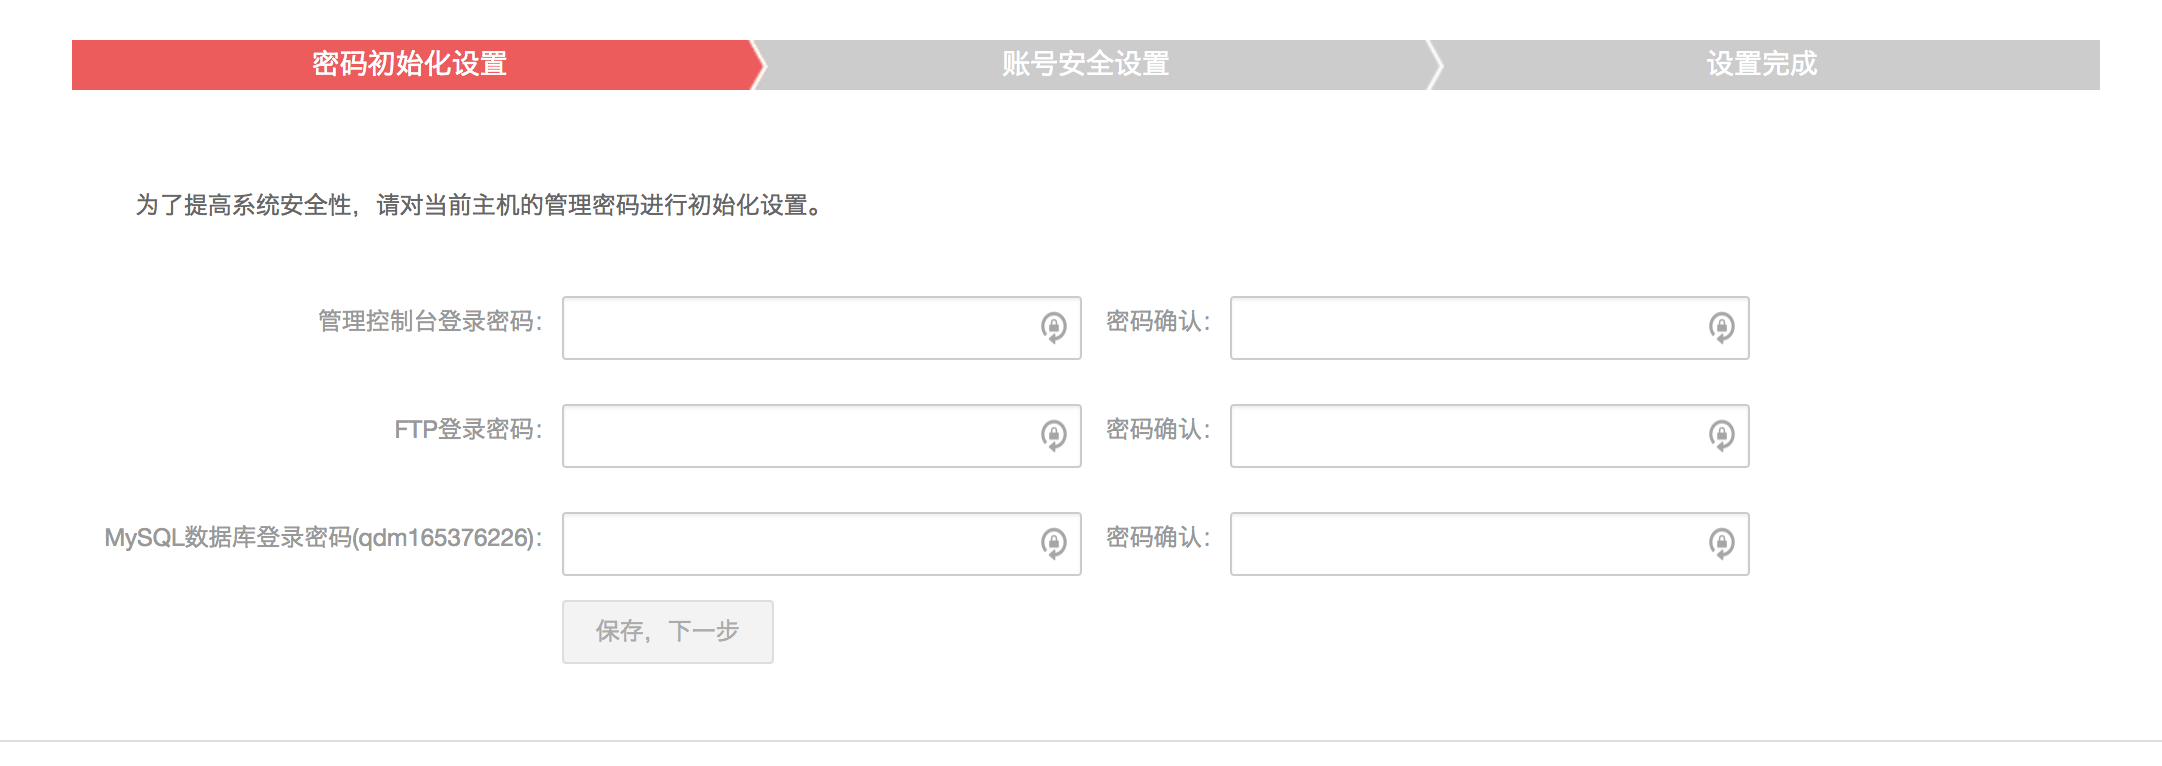Select the 密码初始化设置 step tab
The width and height of the screenshot is (2162, 766).
(x=410, y=64)
